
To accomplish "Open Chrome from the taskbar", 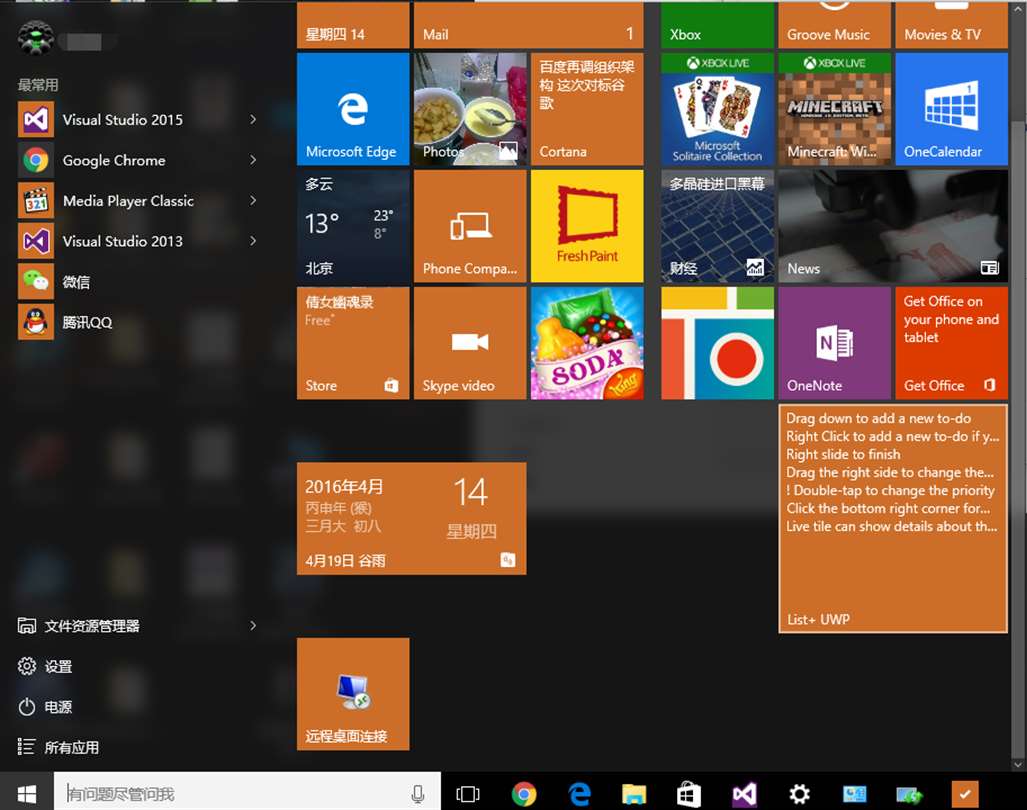I will (523, 794).
